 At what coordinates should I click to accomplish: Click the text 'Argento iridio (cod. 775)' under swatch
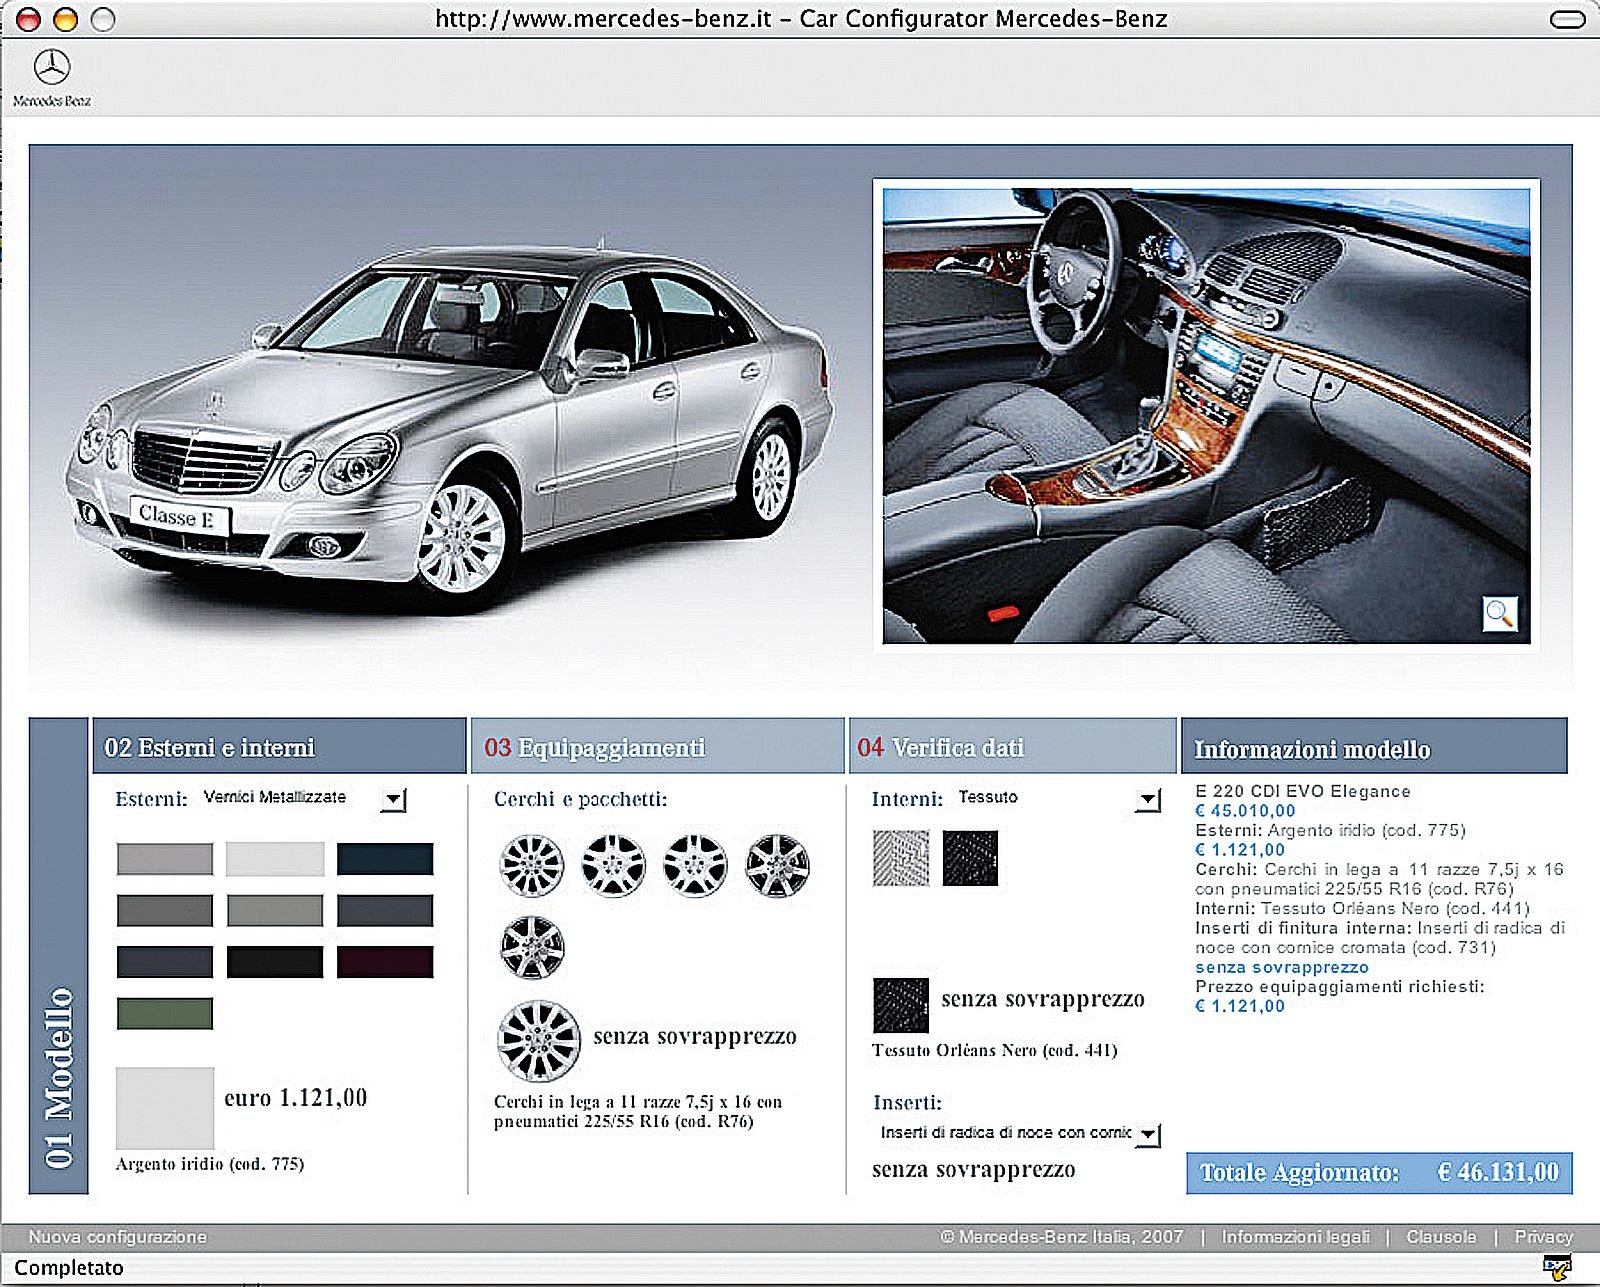pos(210,1164)
